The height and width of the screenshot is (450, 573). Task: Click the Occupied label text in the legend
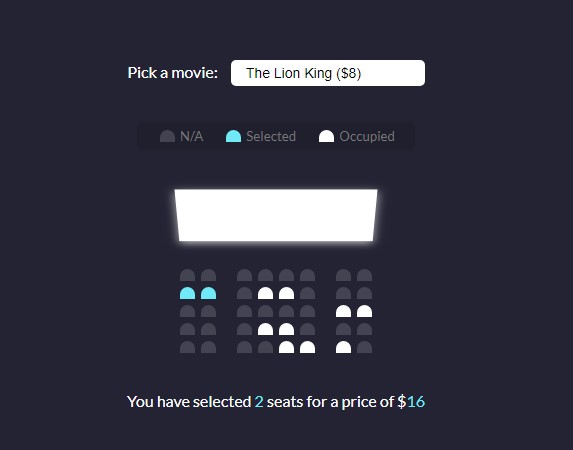coord(367,136)
